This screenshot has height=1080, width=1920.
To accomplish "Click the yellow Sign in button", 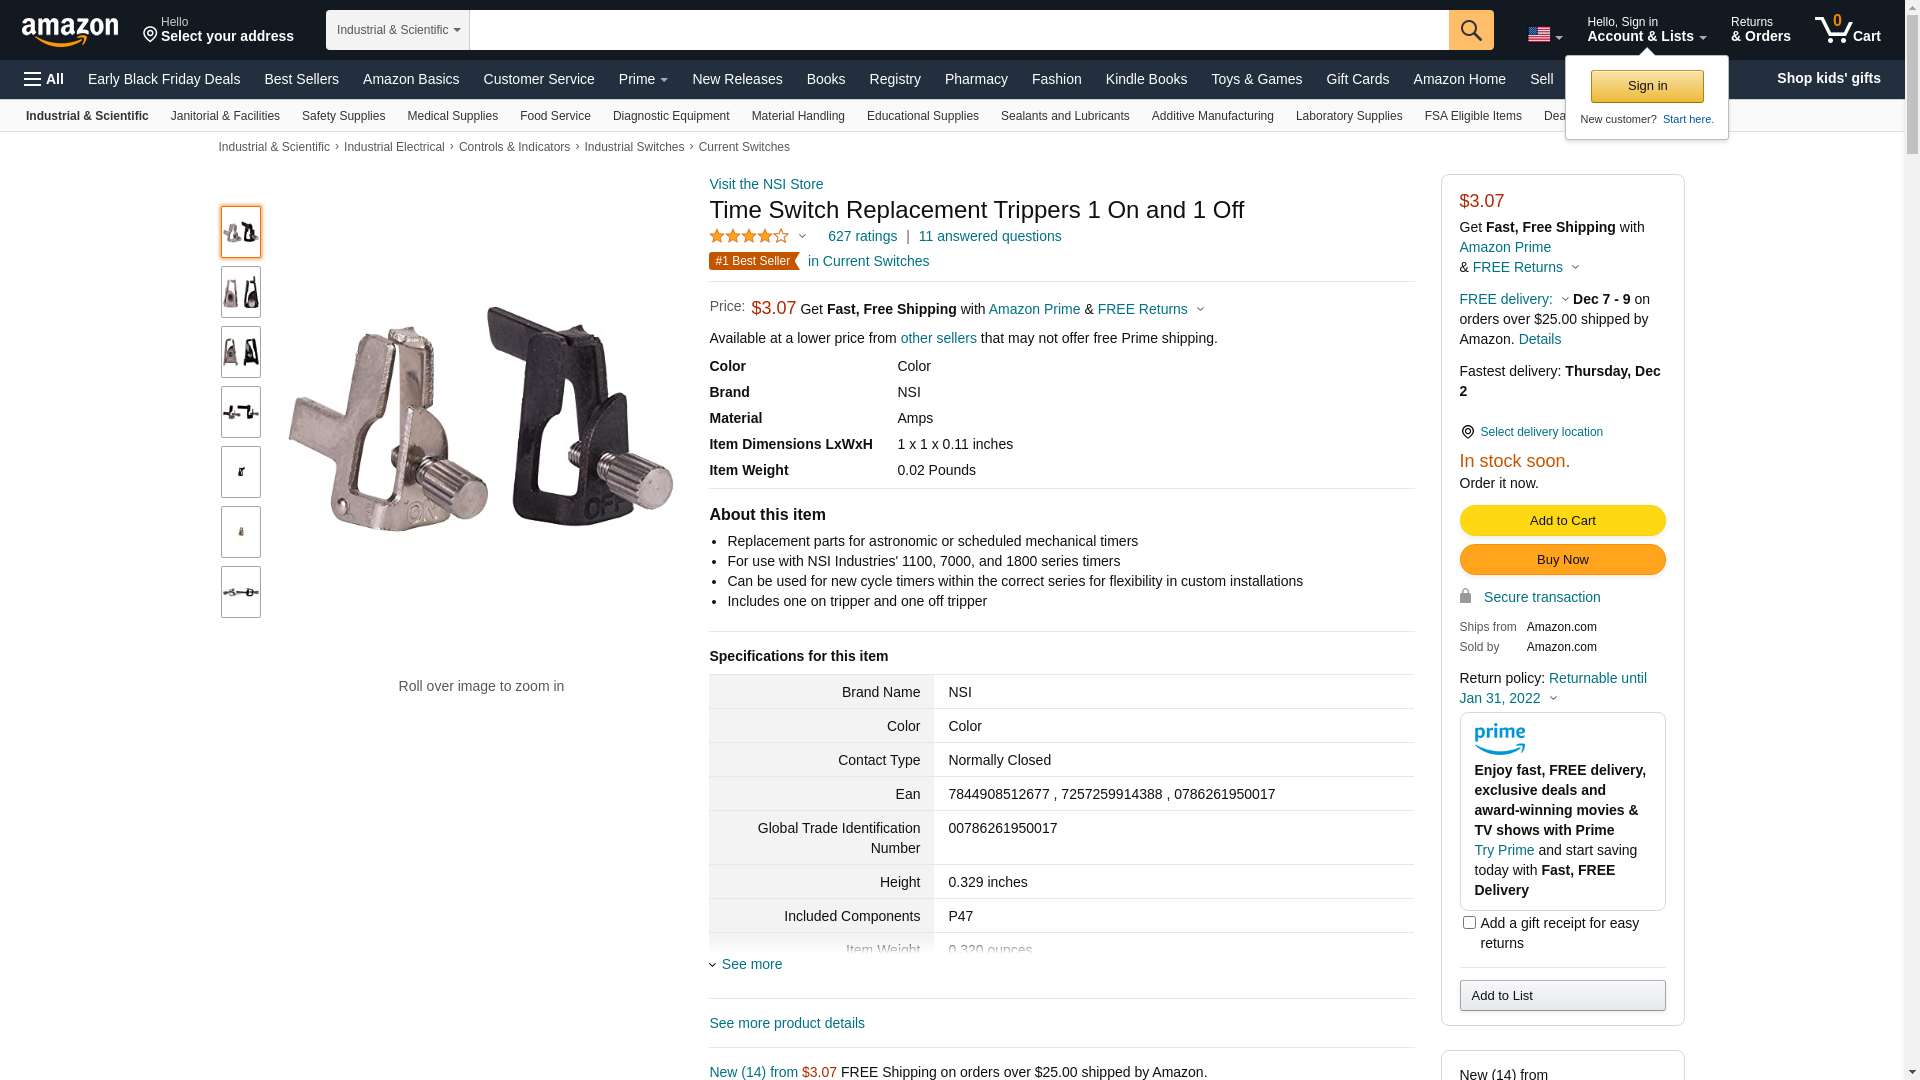I will click(1647, 86).
